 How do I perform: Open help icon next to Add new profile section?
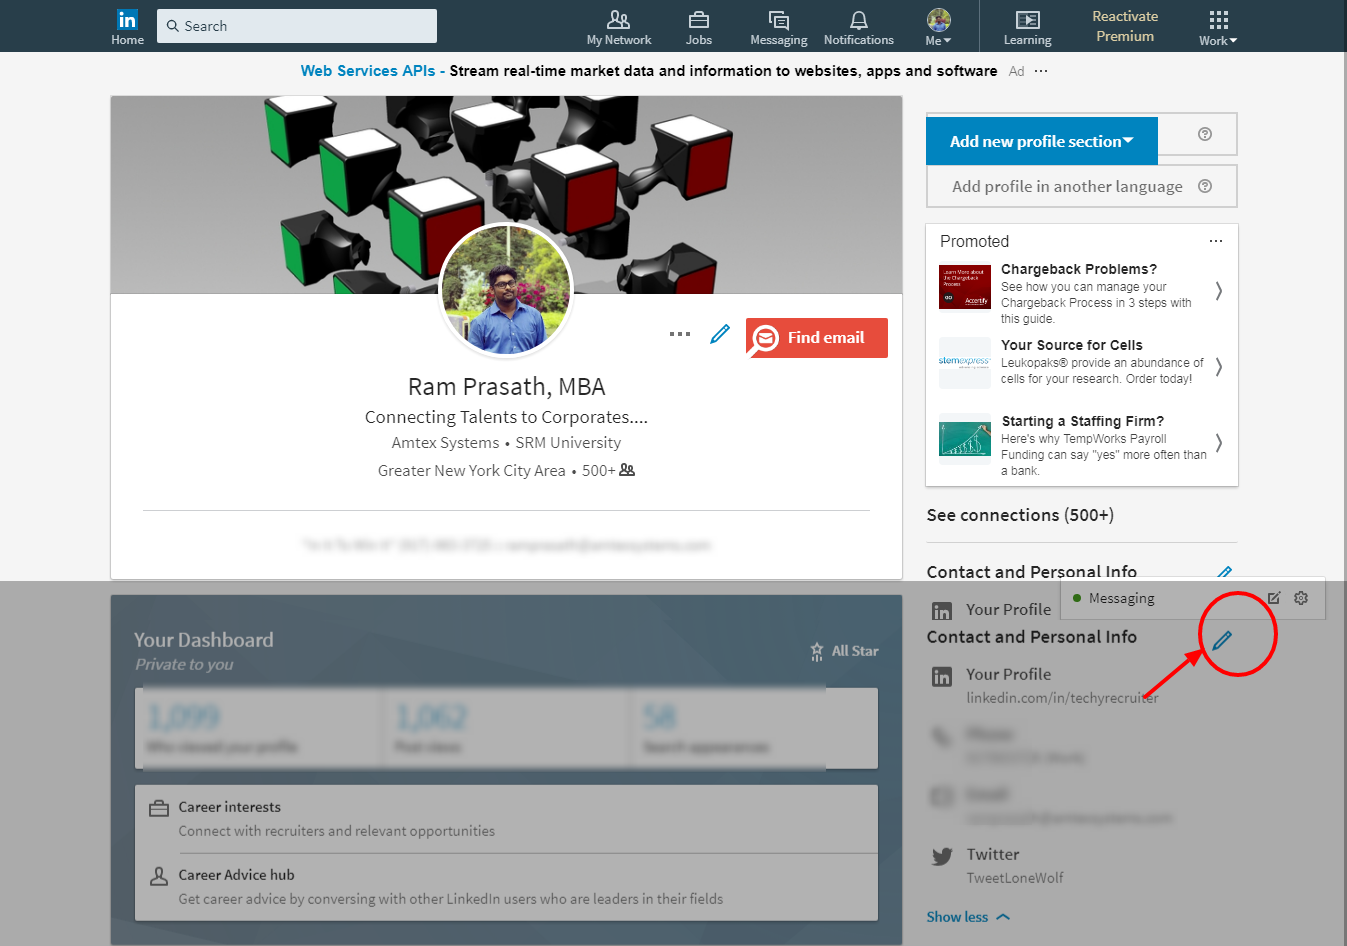[x=1205, y=134]
